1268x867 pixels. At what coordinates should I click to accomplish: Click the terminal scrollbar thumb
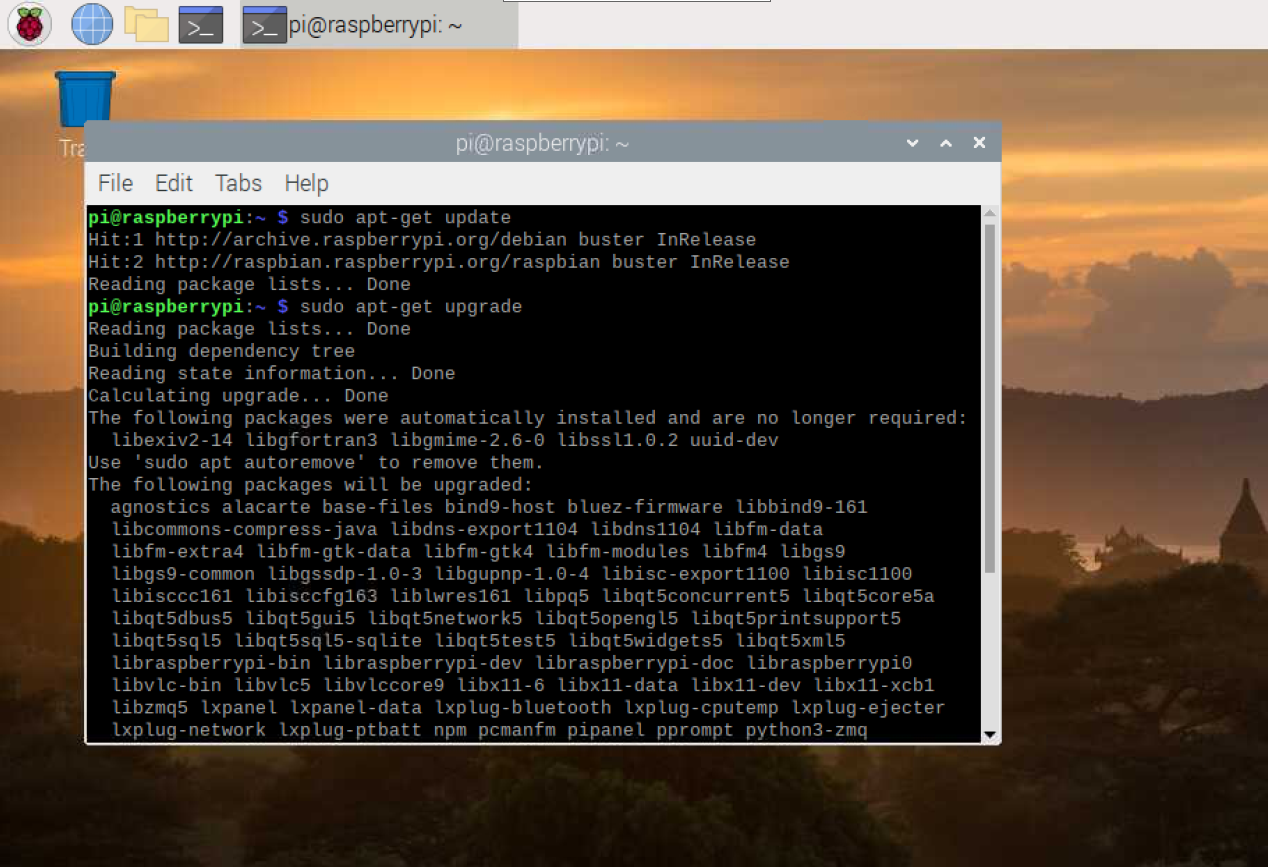(990, 398)
